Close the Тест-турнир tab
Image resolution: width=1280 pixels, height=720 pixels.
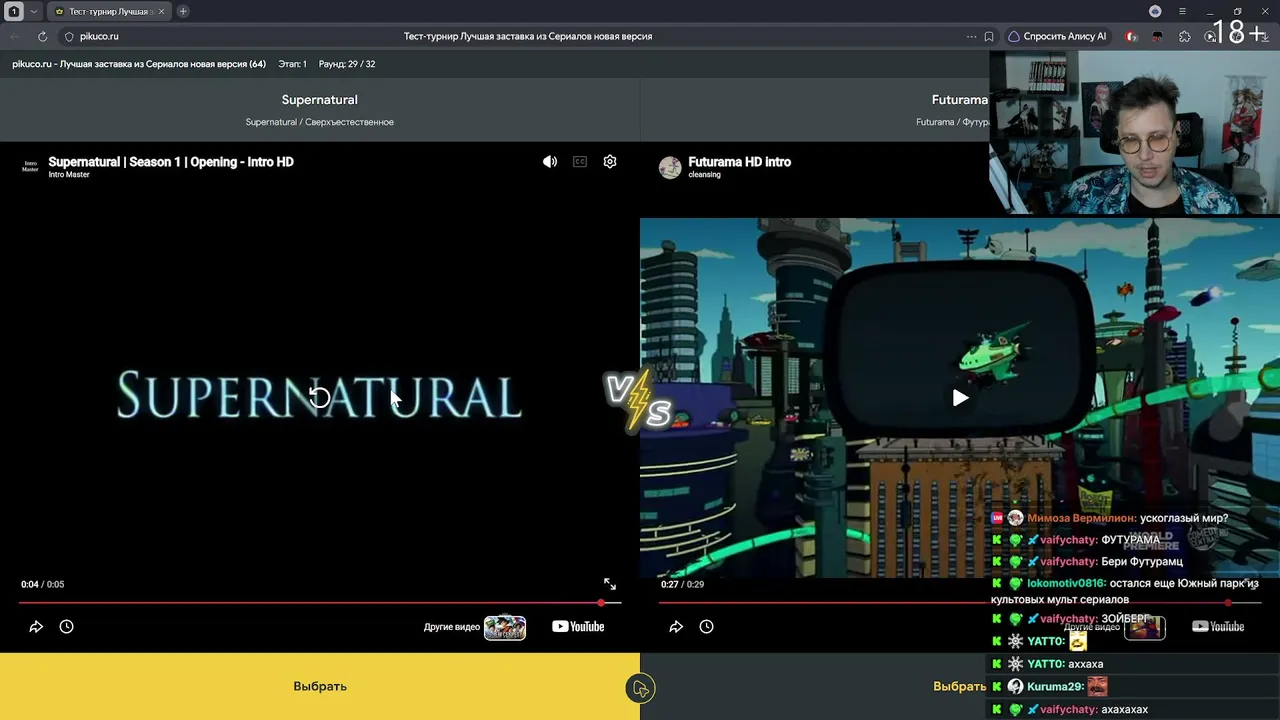162,11
